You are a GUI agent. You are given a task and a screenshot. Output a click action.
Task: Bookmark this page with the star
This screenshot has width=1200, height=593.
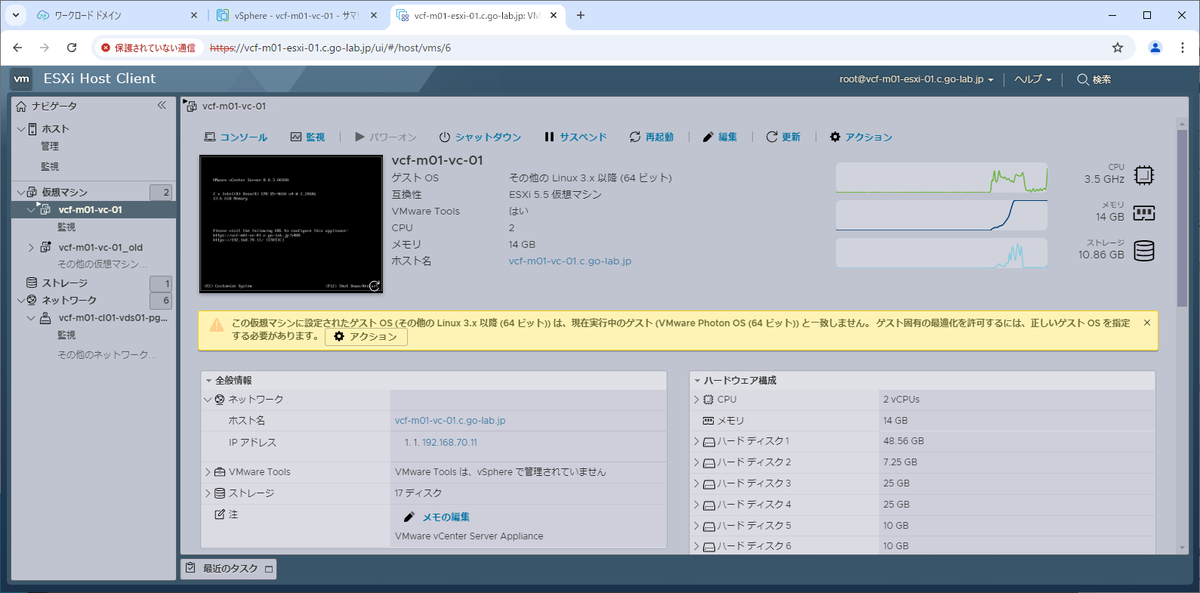click(x=1117, y=47)
